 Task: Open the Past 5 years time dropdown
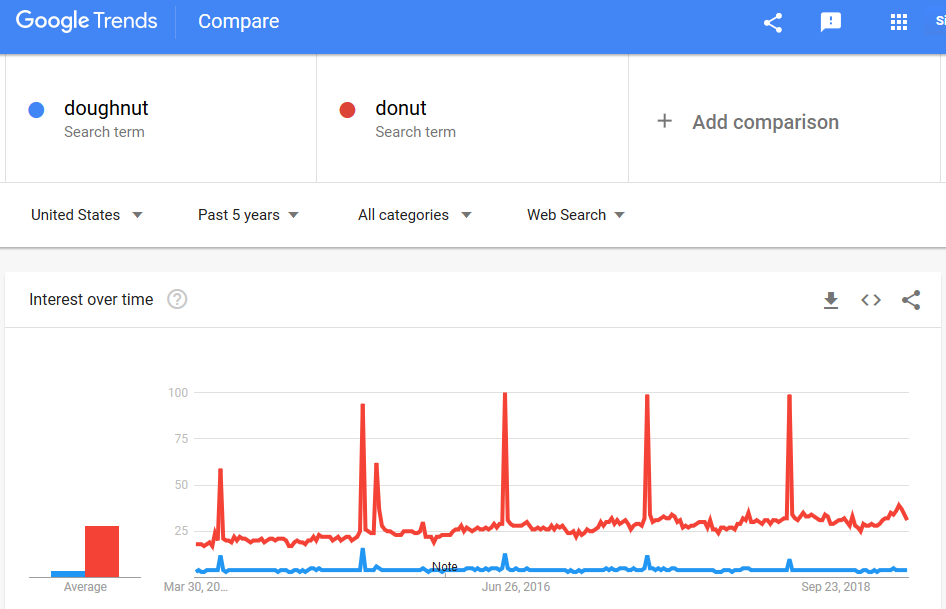pyautogui.click(x=248, y=215)
